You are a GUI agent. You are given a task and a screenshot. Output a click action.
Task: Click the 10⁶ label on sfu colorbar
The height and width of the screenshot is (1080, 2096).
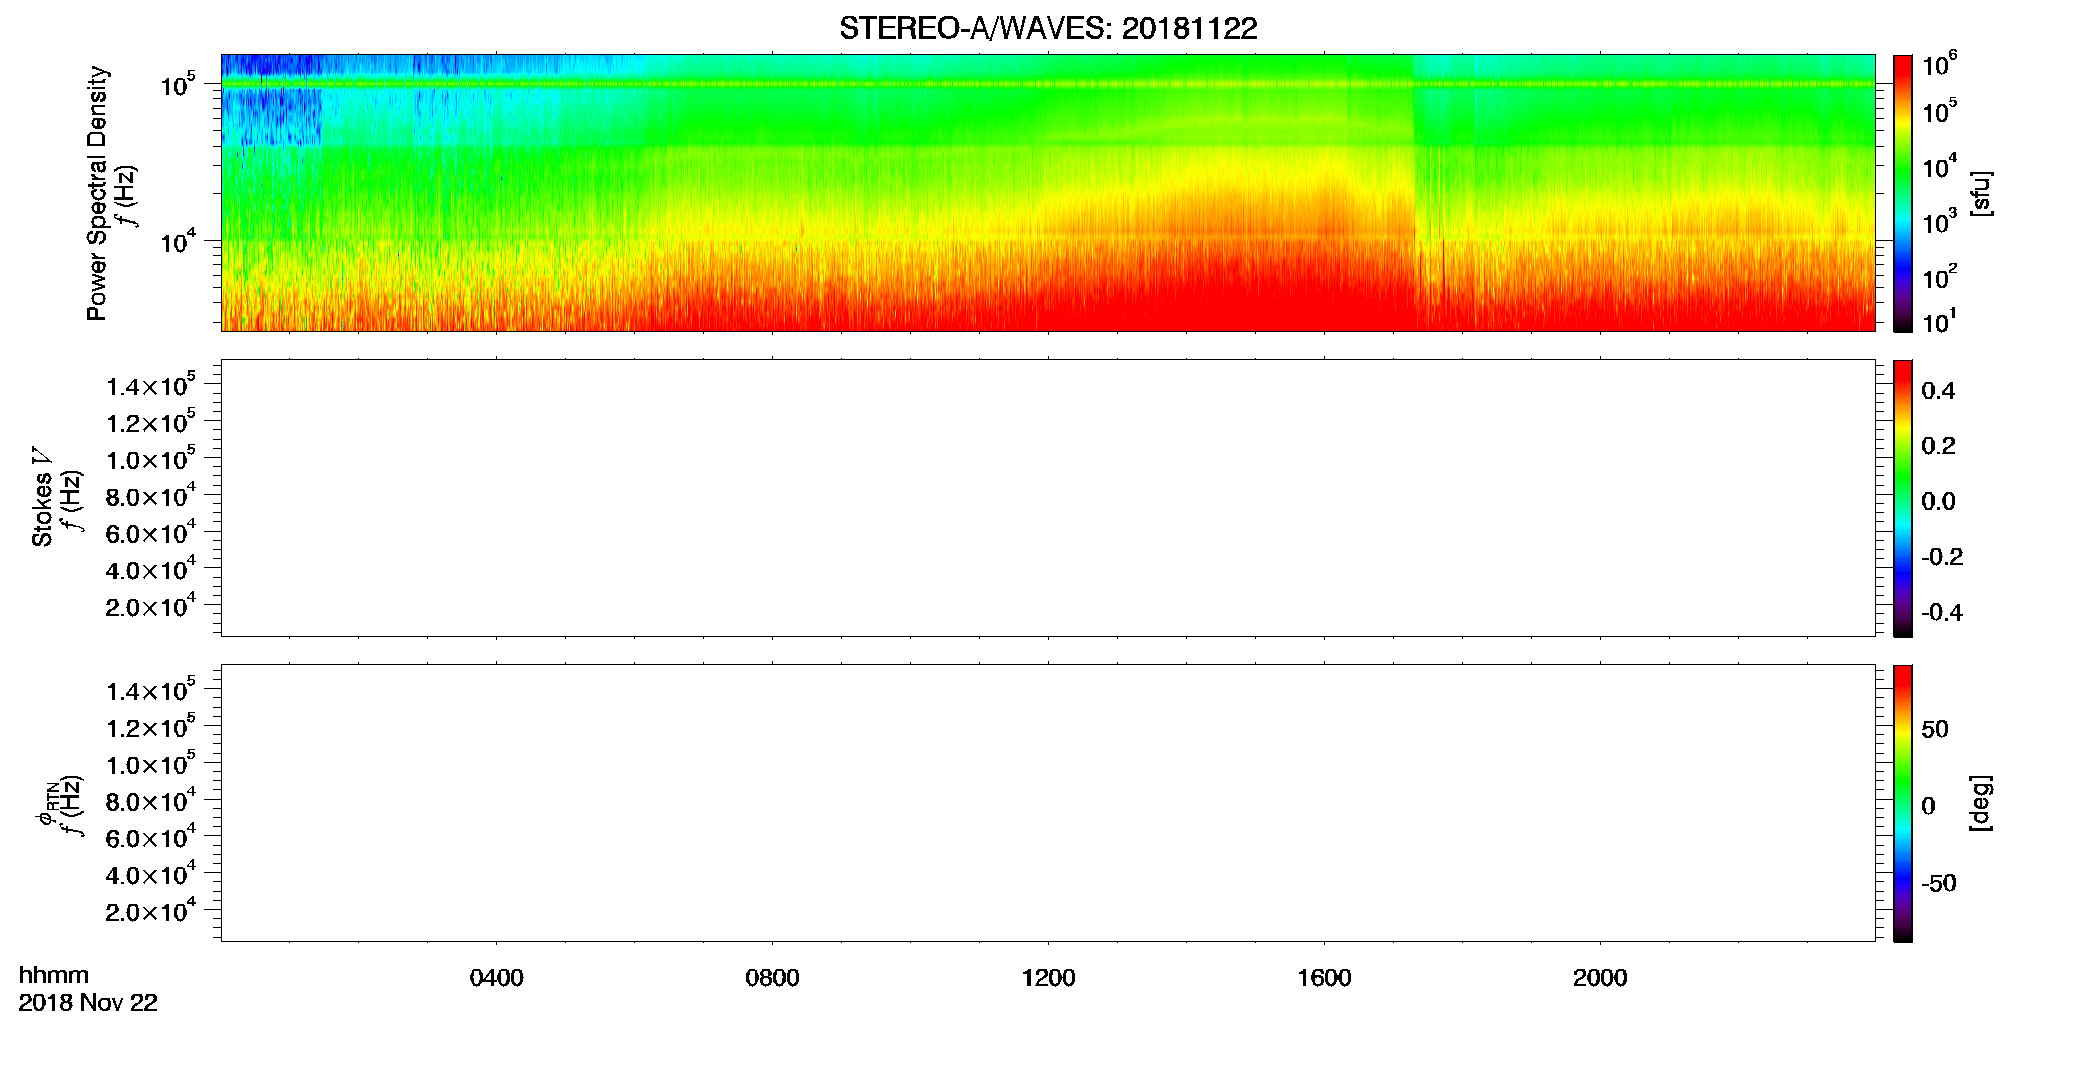click(x=1939, y=65)
